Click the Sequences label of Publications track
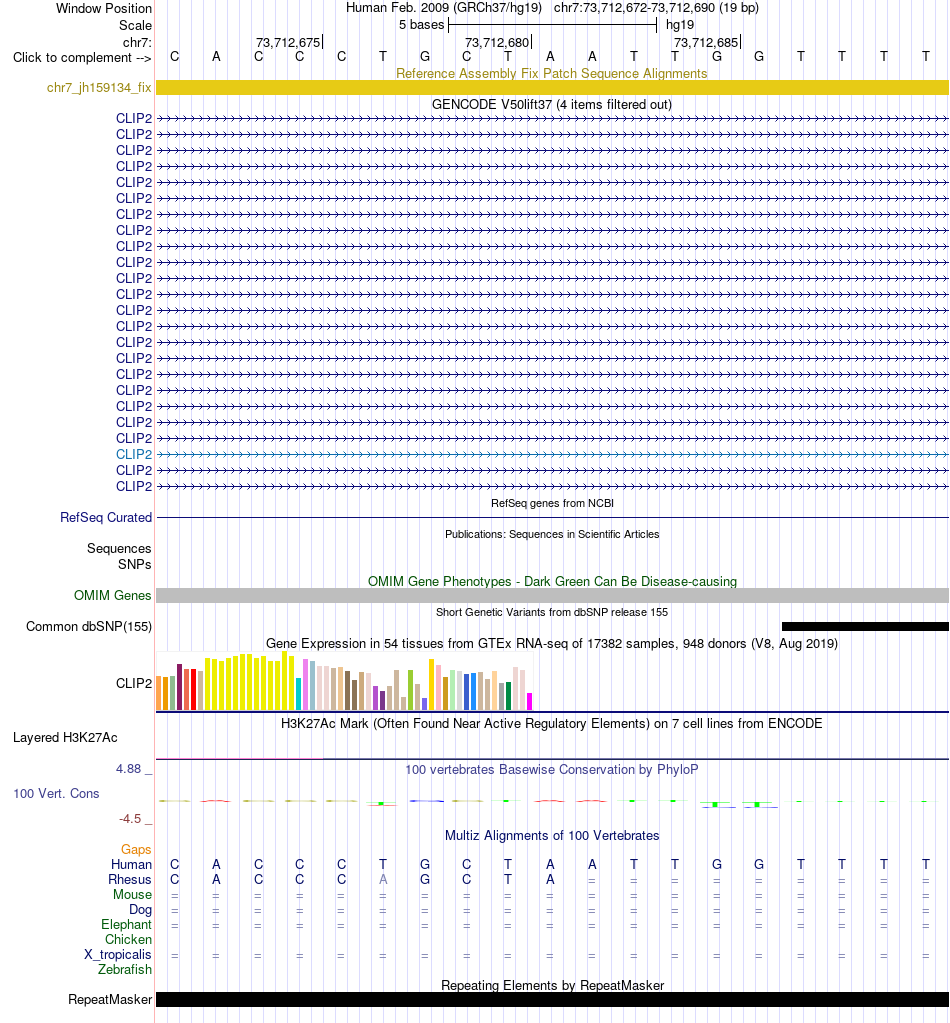The width and height of the screenshot is (950, 1023). point(119,549)
